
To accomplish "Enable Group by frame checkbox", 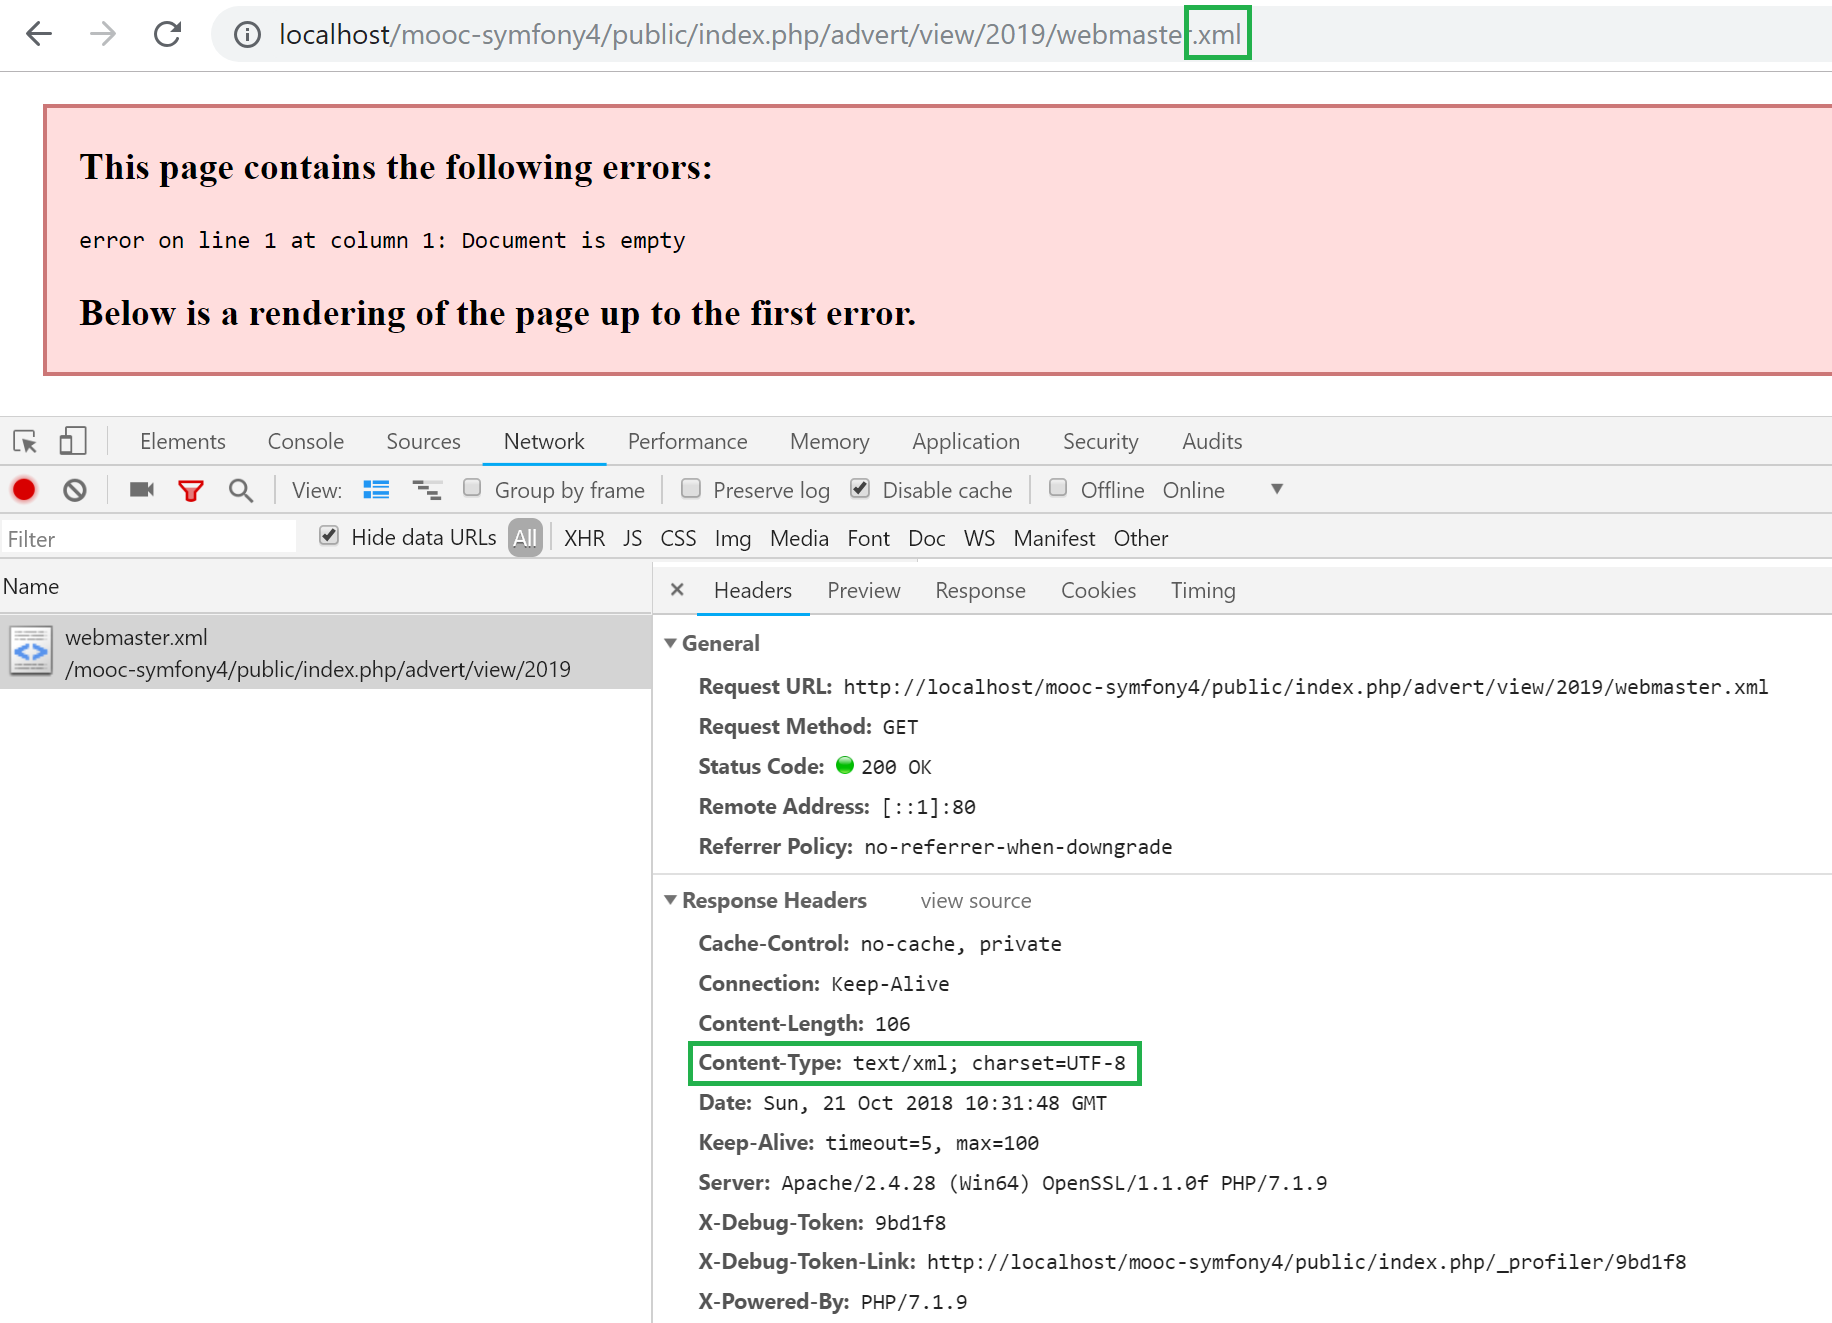I will pos(472,488).
